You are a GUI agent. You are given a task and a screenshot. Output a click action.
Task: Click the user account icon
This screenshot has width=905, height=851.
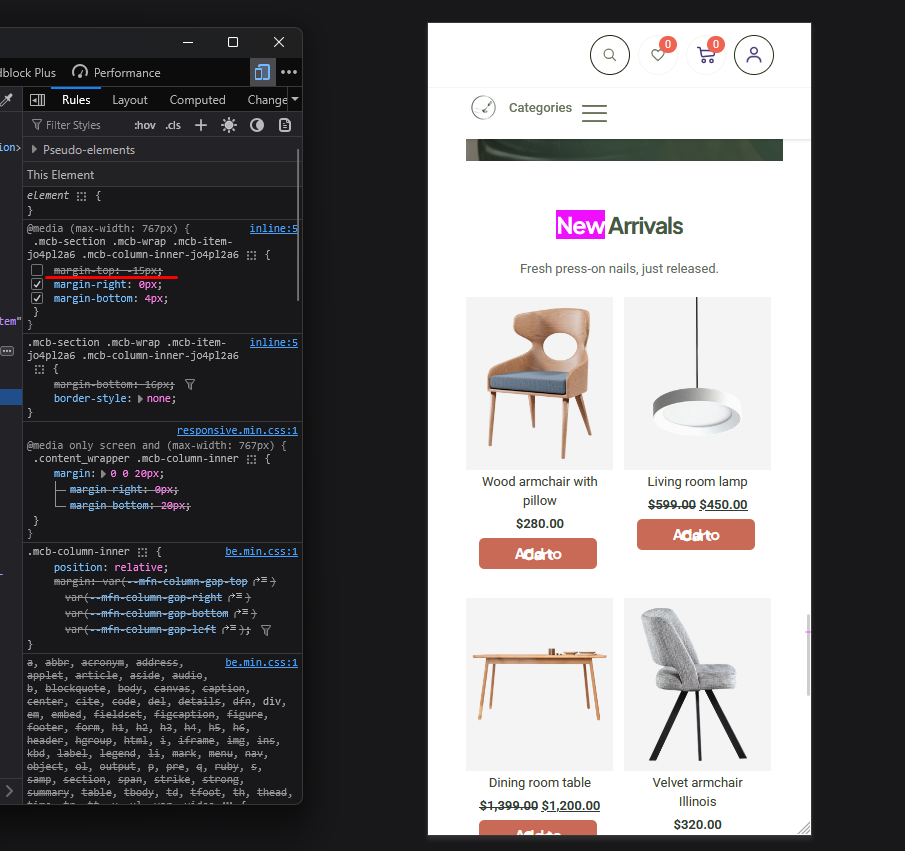pyautogui.click(x=754, y=55)
